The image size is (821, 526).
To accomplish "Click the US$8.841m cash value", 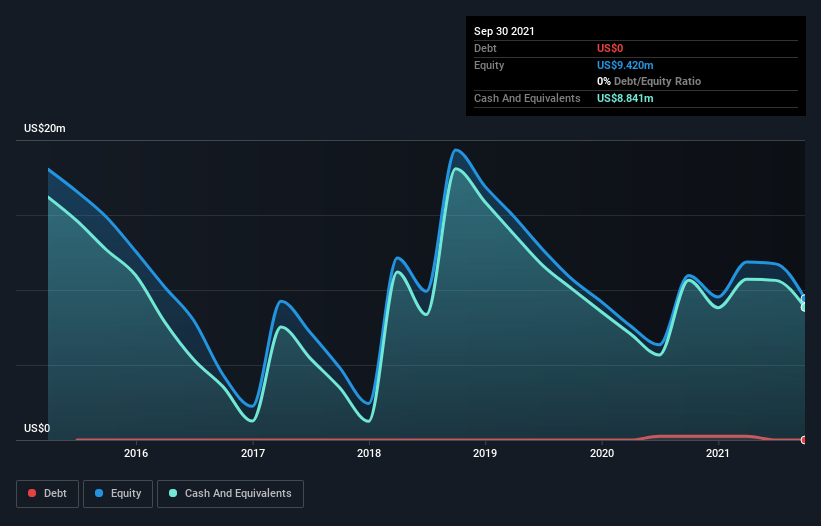I will [x=625, y=98].
